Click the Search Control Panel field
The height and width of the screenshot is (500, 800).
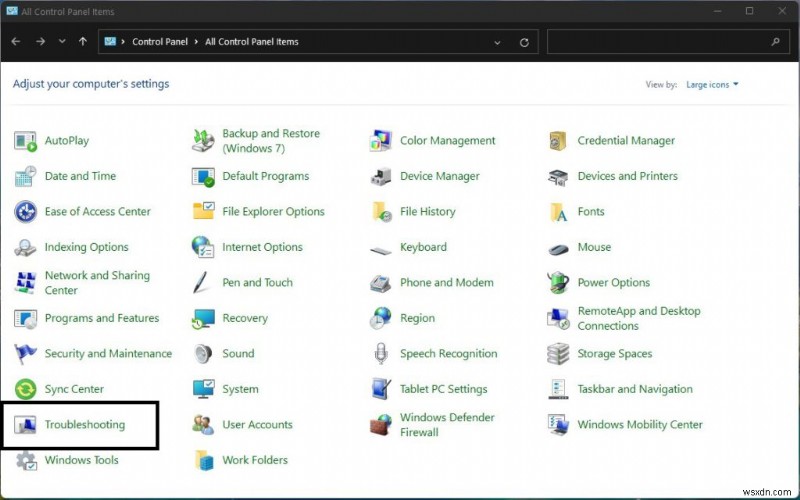667,42
